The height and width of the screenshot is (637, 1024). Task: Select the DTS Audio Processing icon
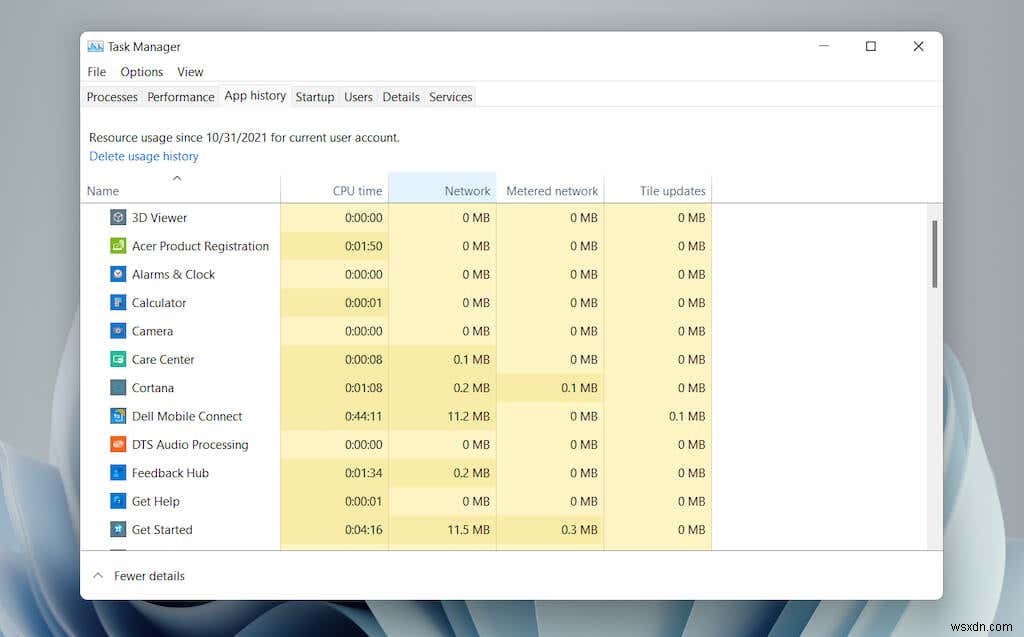[x=118, y=445]
